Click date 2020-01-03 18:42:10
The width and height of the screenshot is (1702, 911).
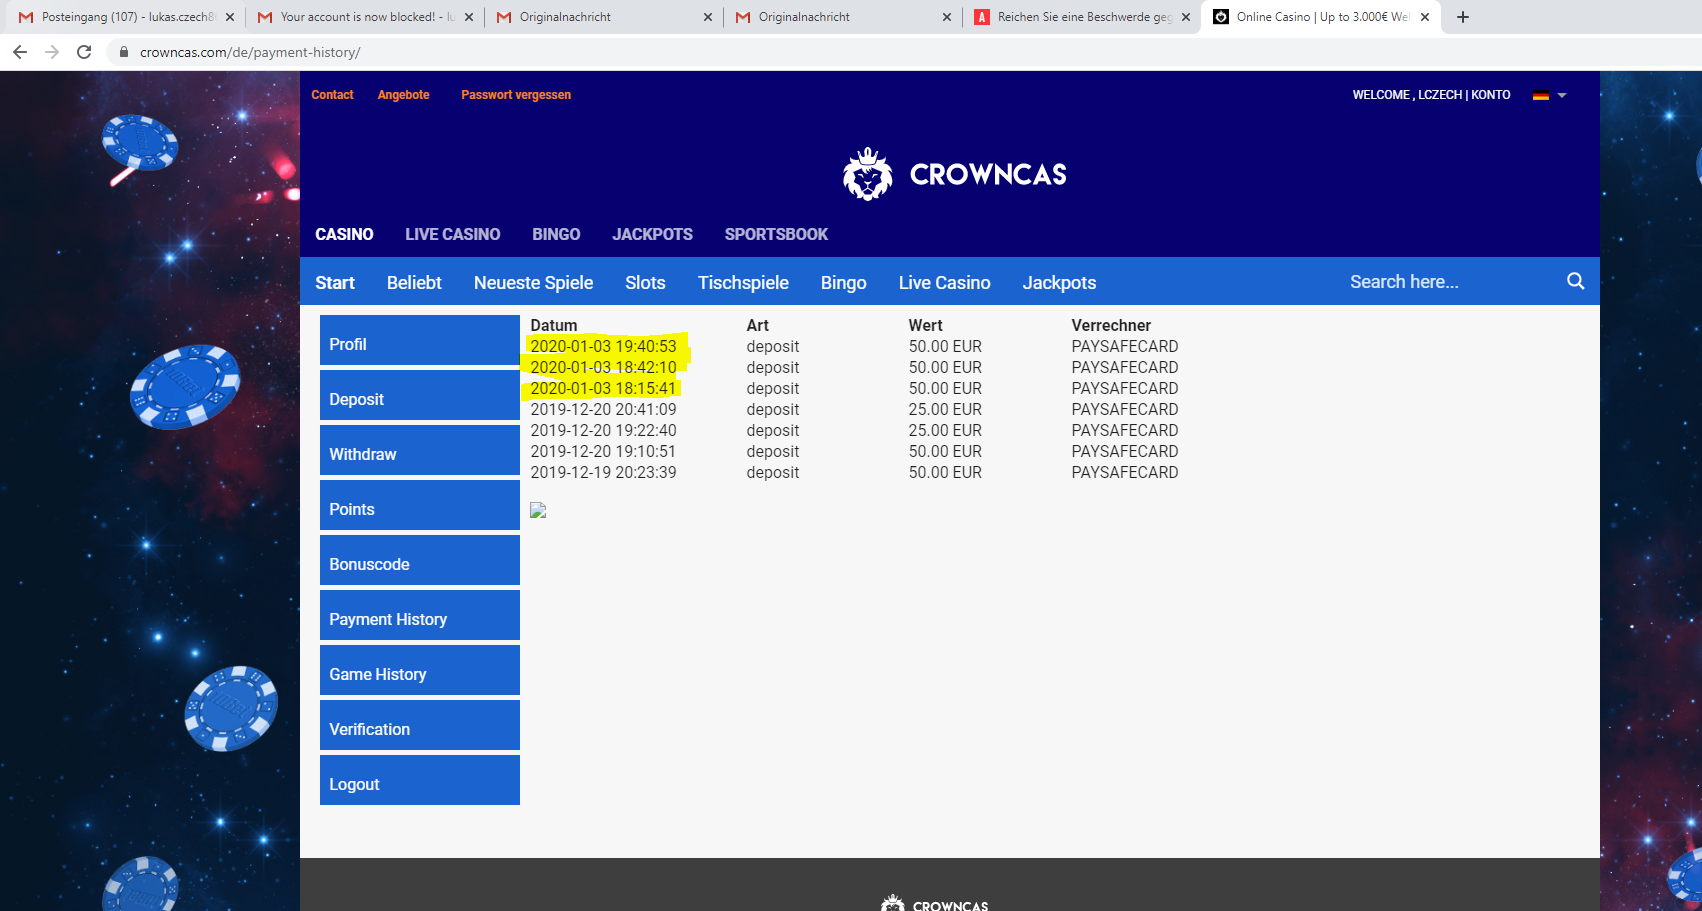pos(603,367)
